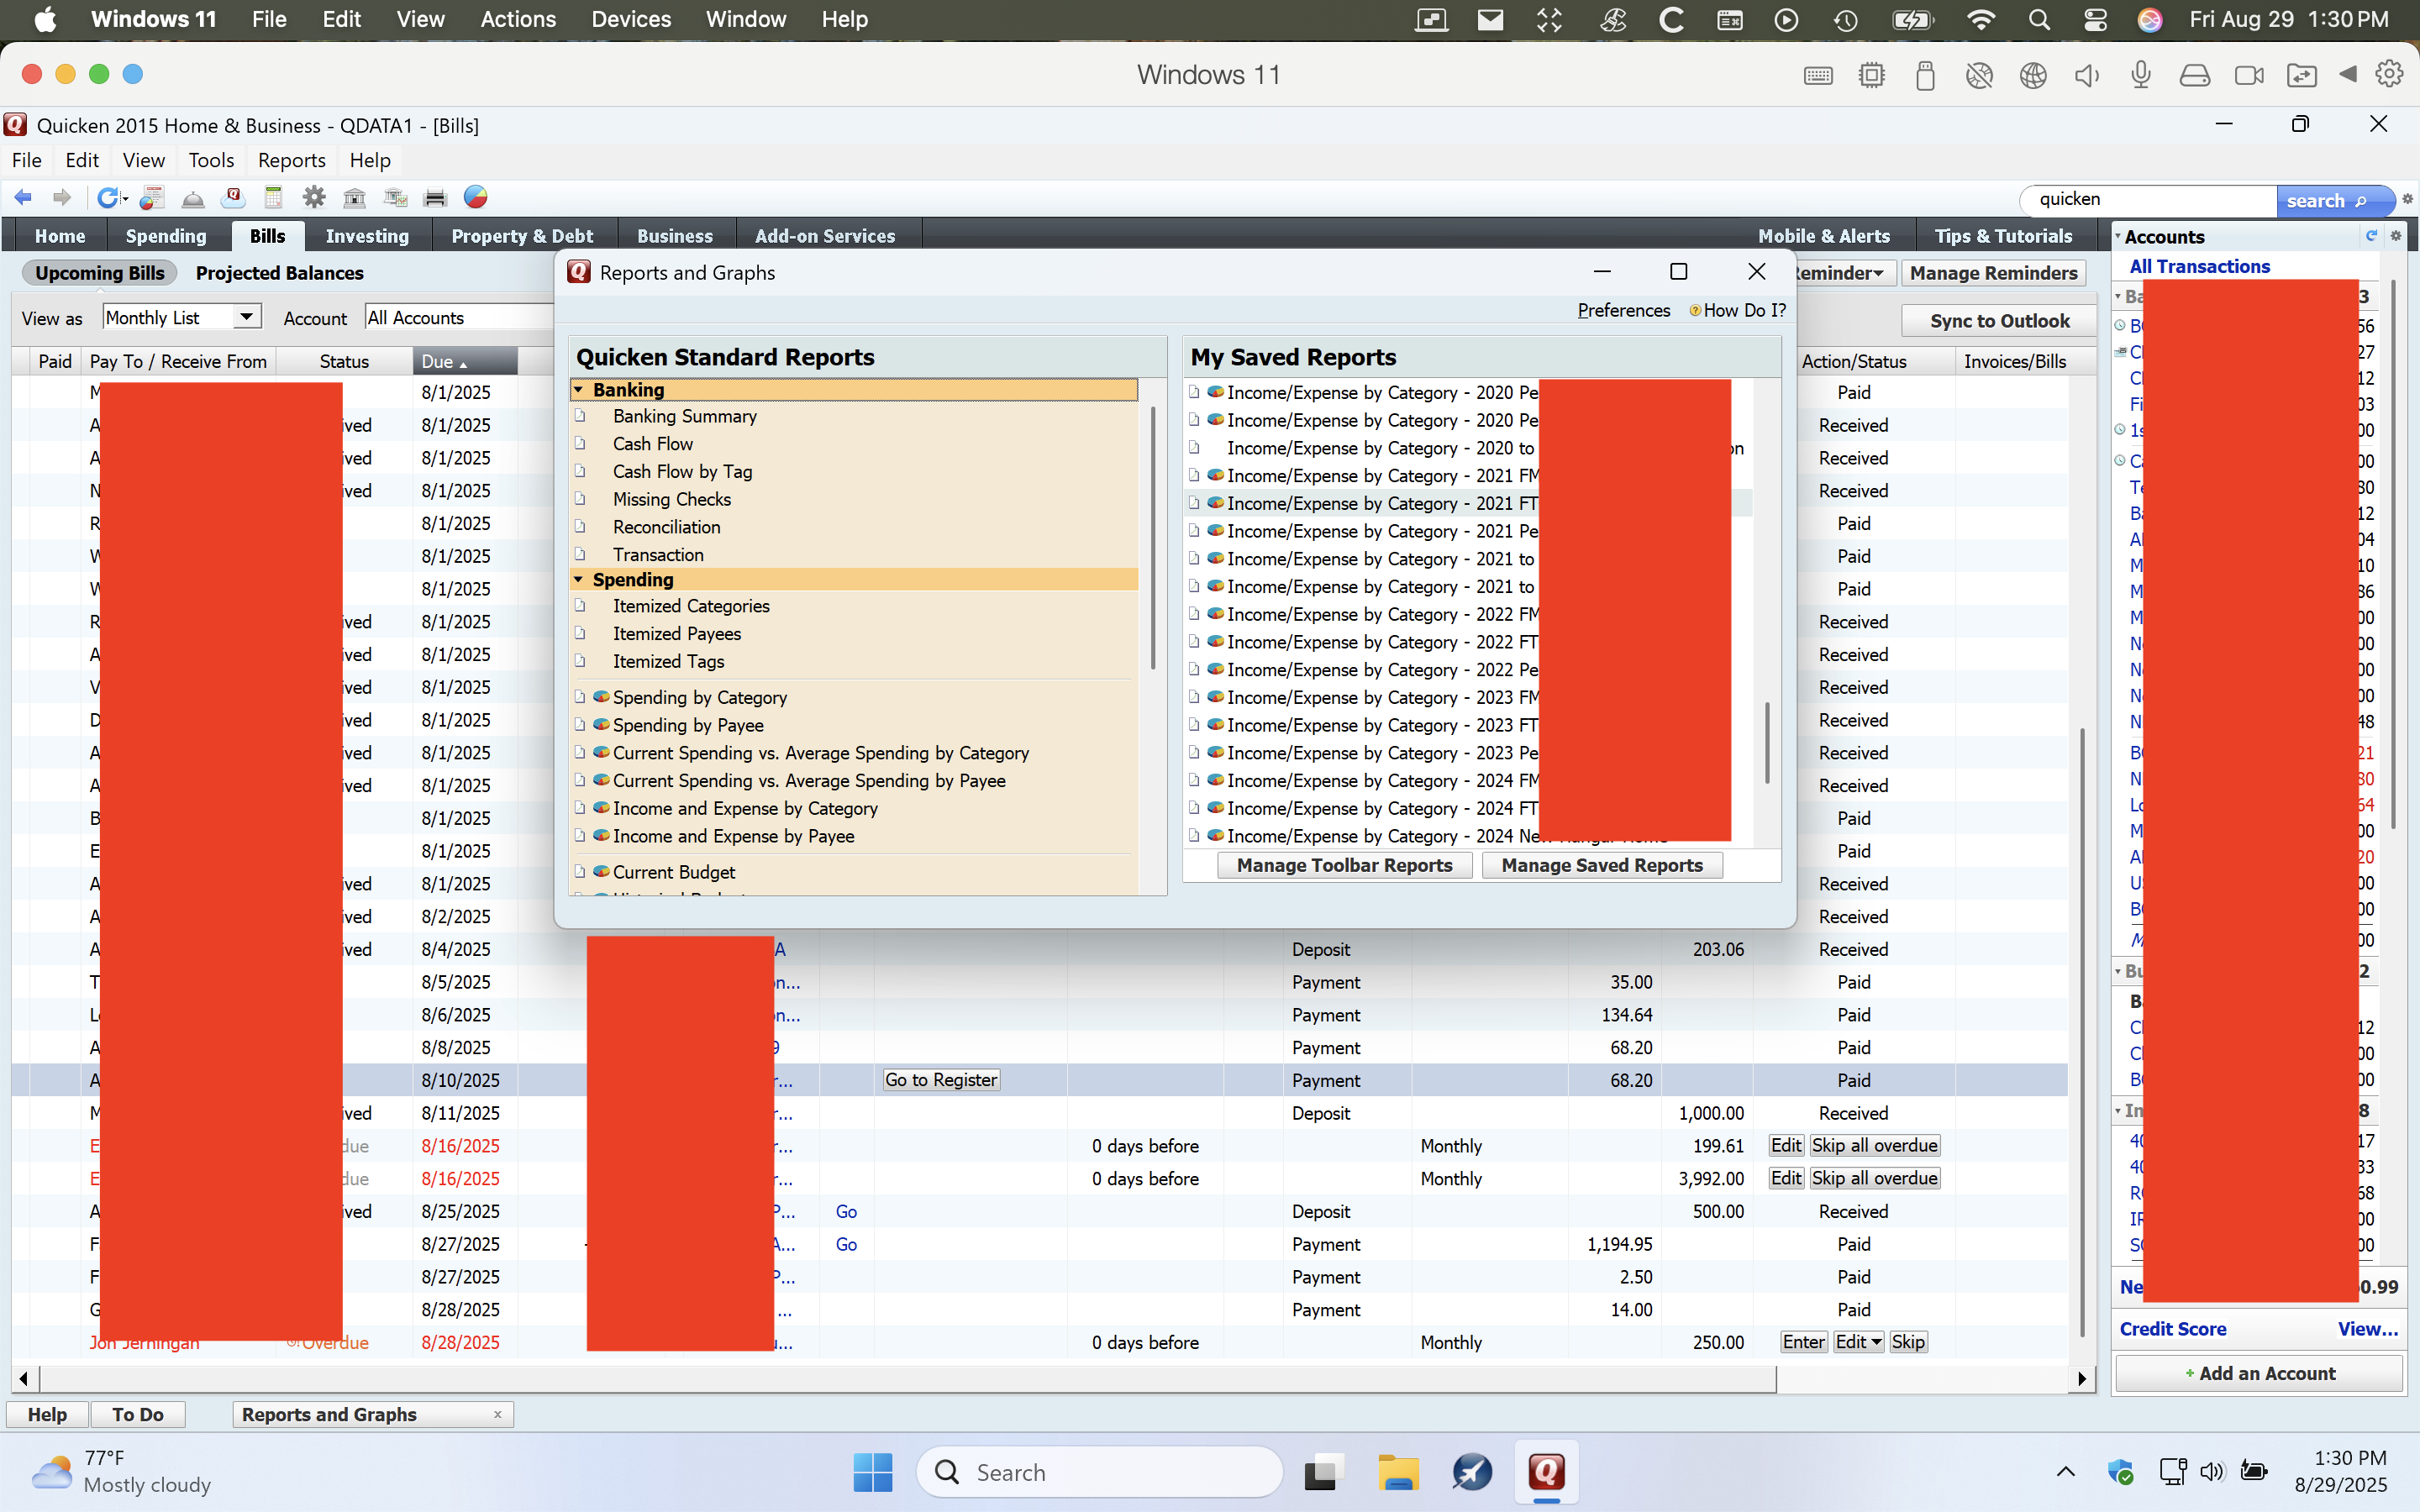This screenshot has width=2420, height=1512.
Task: Collapse the Banking reports section
Action: (579, 390)
